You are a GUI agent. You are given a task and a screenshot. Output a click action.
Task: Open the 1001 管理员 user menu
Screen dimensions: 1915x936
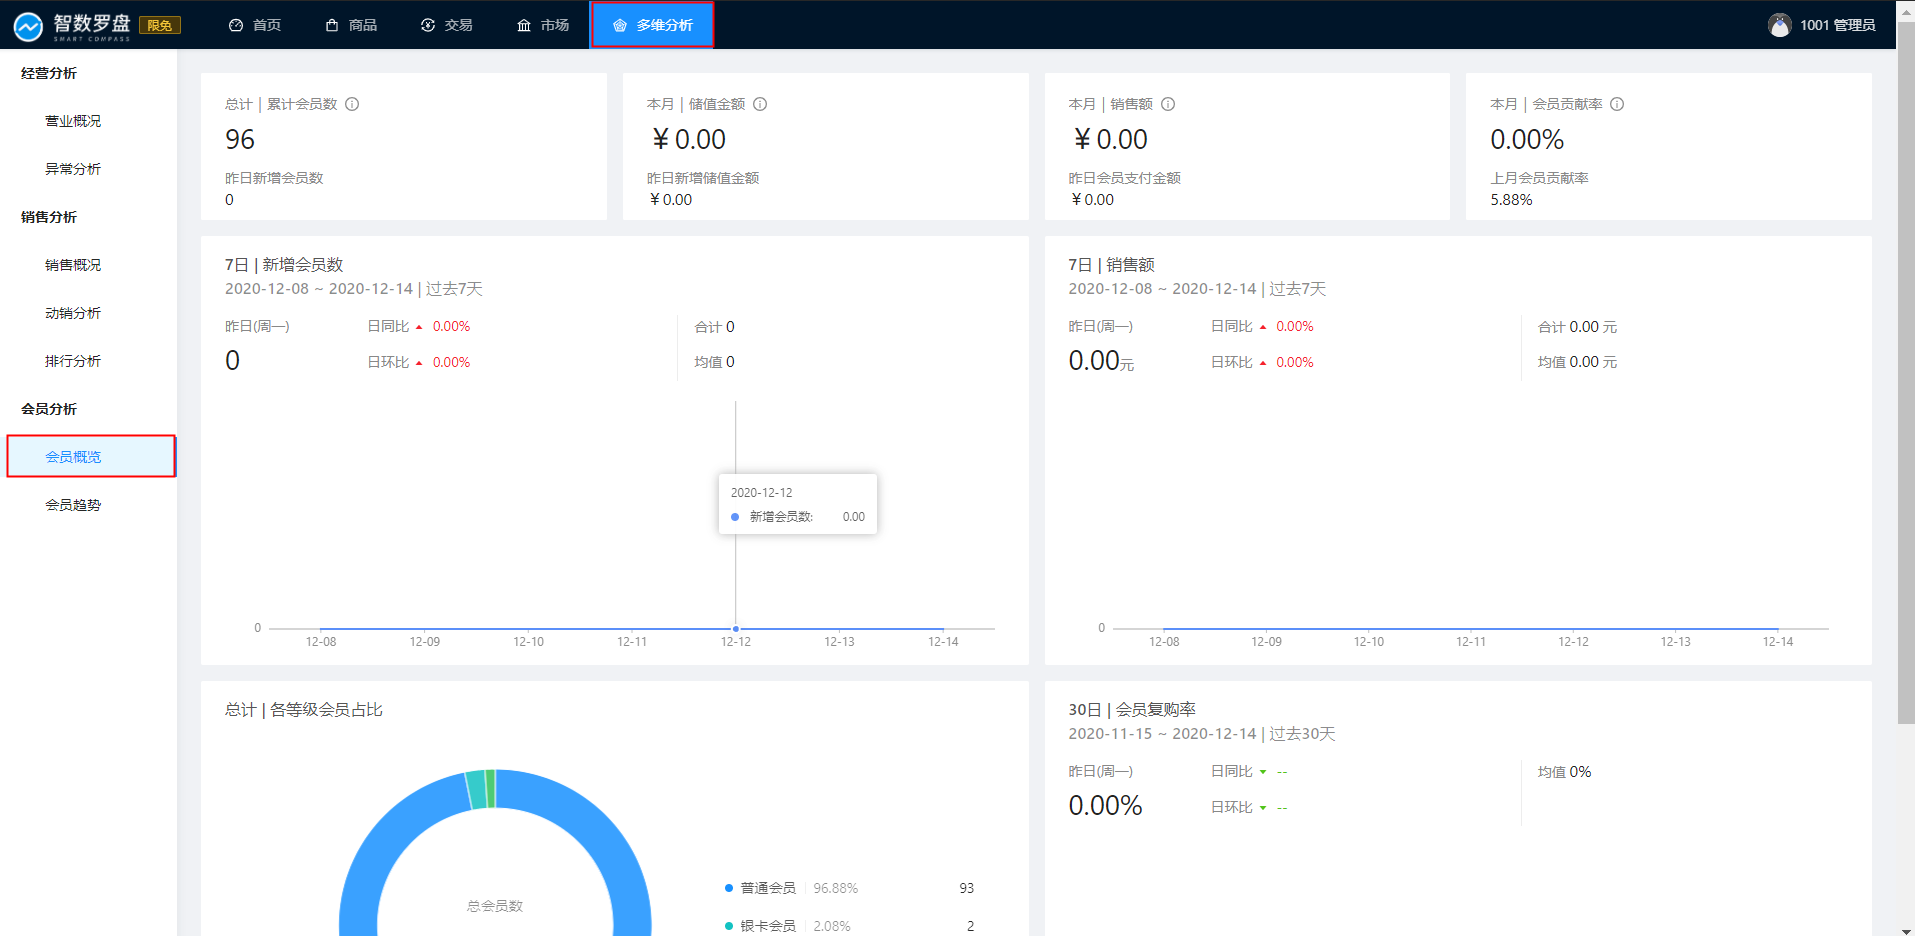tap(1837, 25)
